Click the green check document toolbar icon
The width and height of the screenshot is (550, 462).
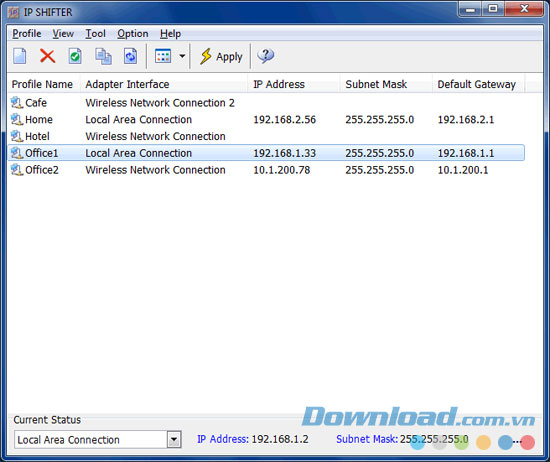coord(75,56)
